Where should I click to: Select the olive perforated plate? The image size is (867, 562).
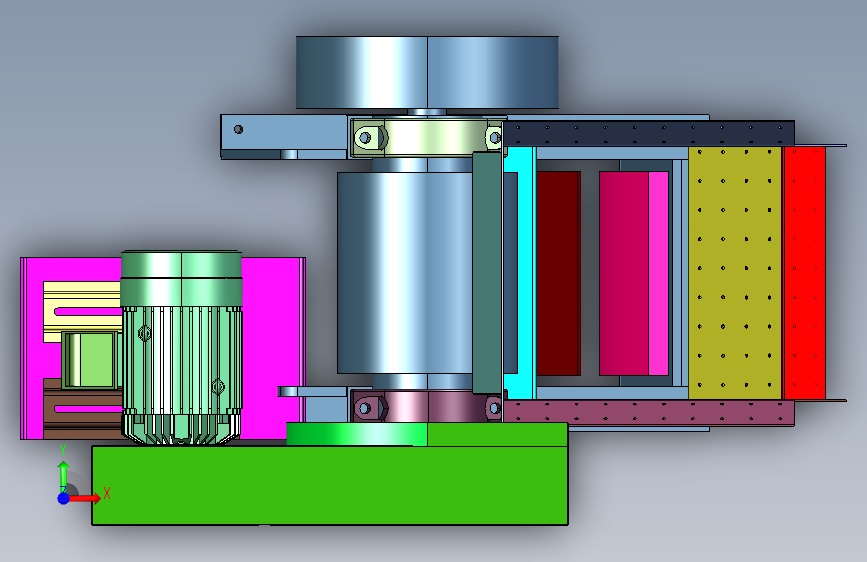[735, 273]
